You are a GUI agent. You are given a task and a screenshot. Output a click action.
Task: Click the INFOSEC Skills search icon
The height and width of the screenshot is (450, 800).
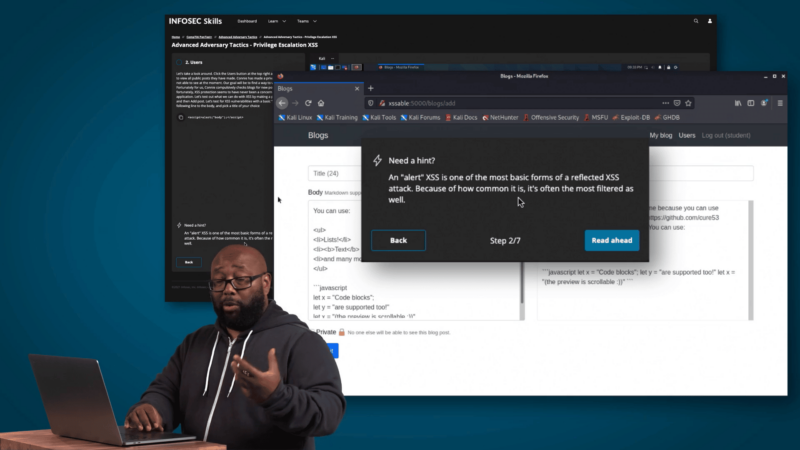(696, 20)
